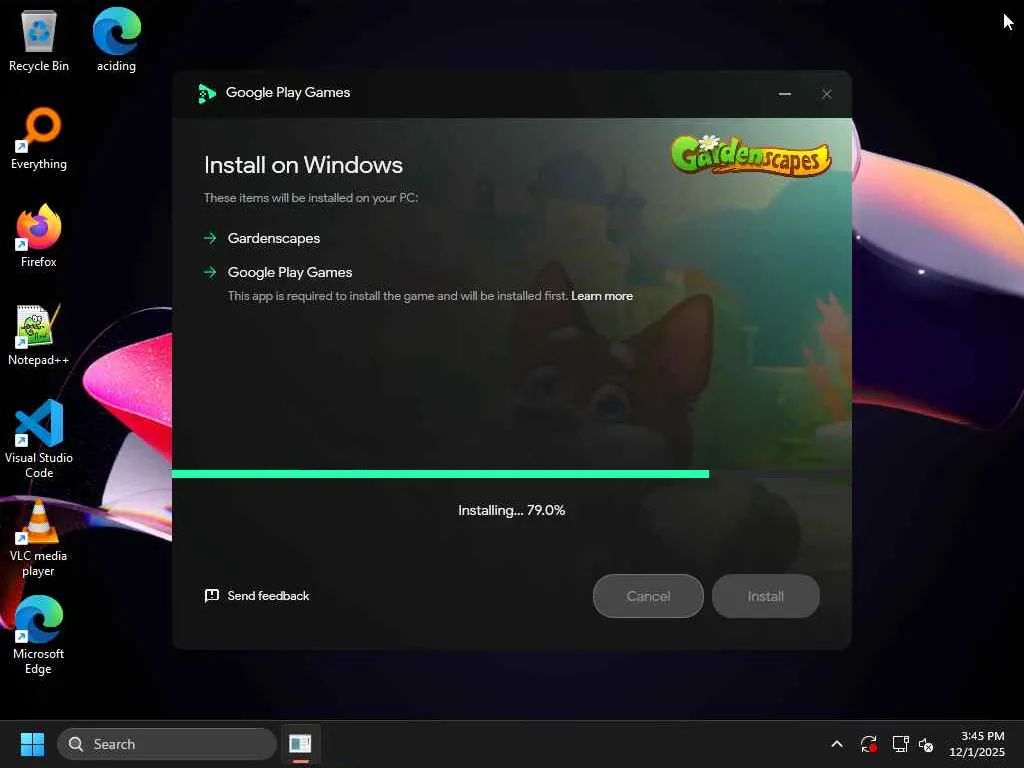1024x768 pixels.
Task: Open the Learn more link
Action: (x=601, y=296)
